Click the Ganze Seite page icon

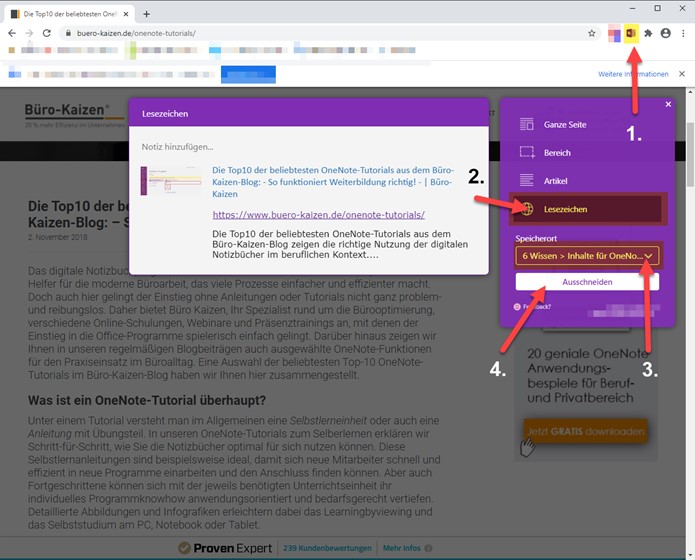pos(527,125)
